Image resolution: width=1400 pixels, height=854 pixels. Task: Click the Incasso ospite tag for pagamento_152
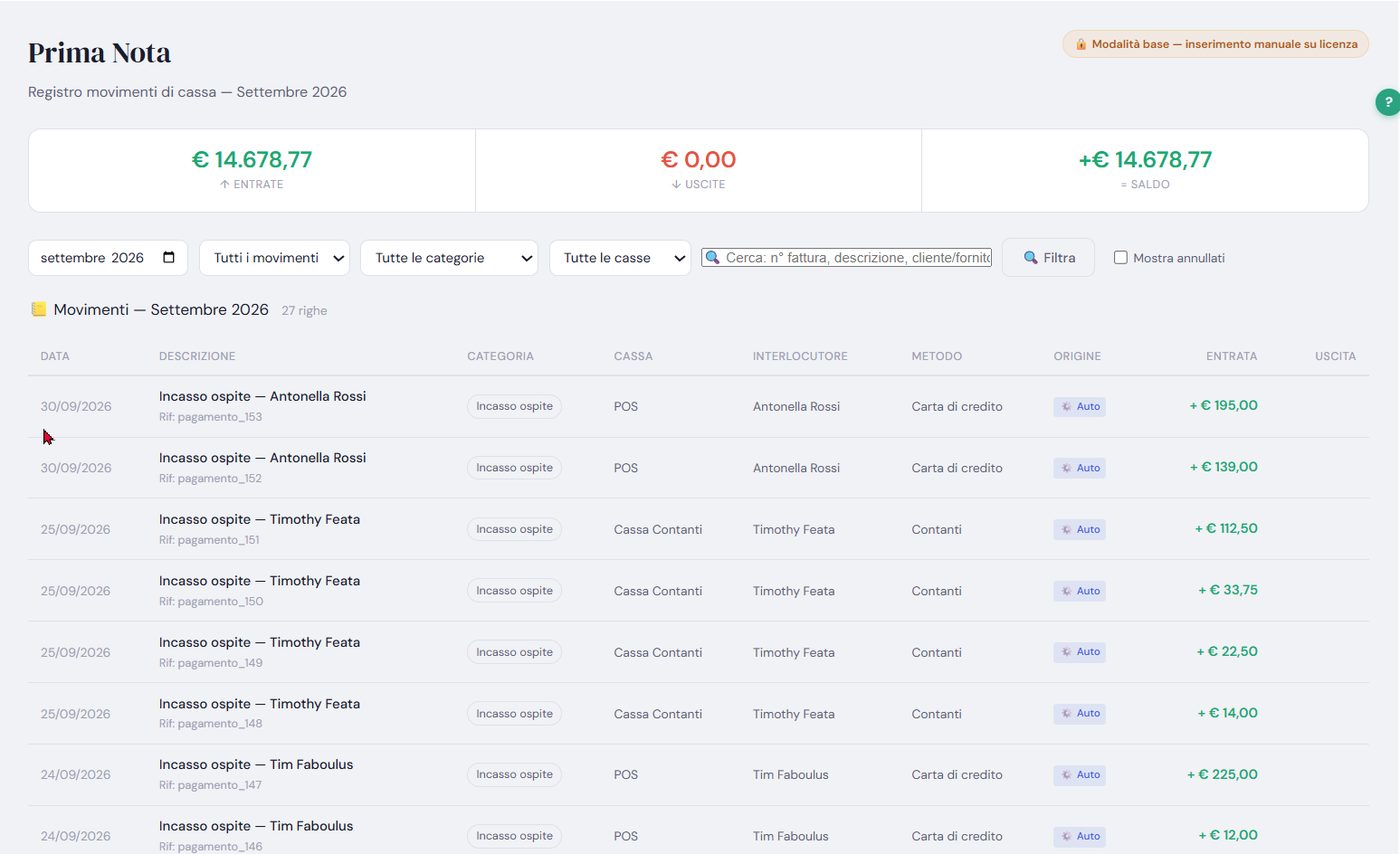[514, 468]
